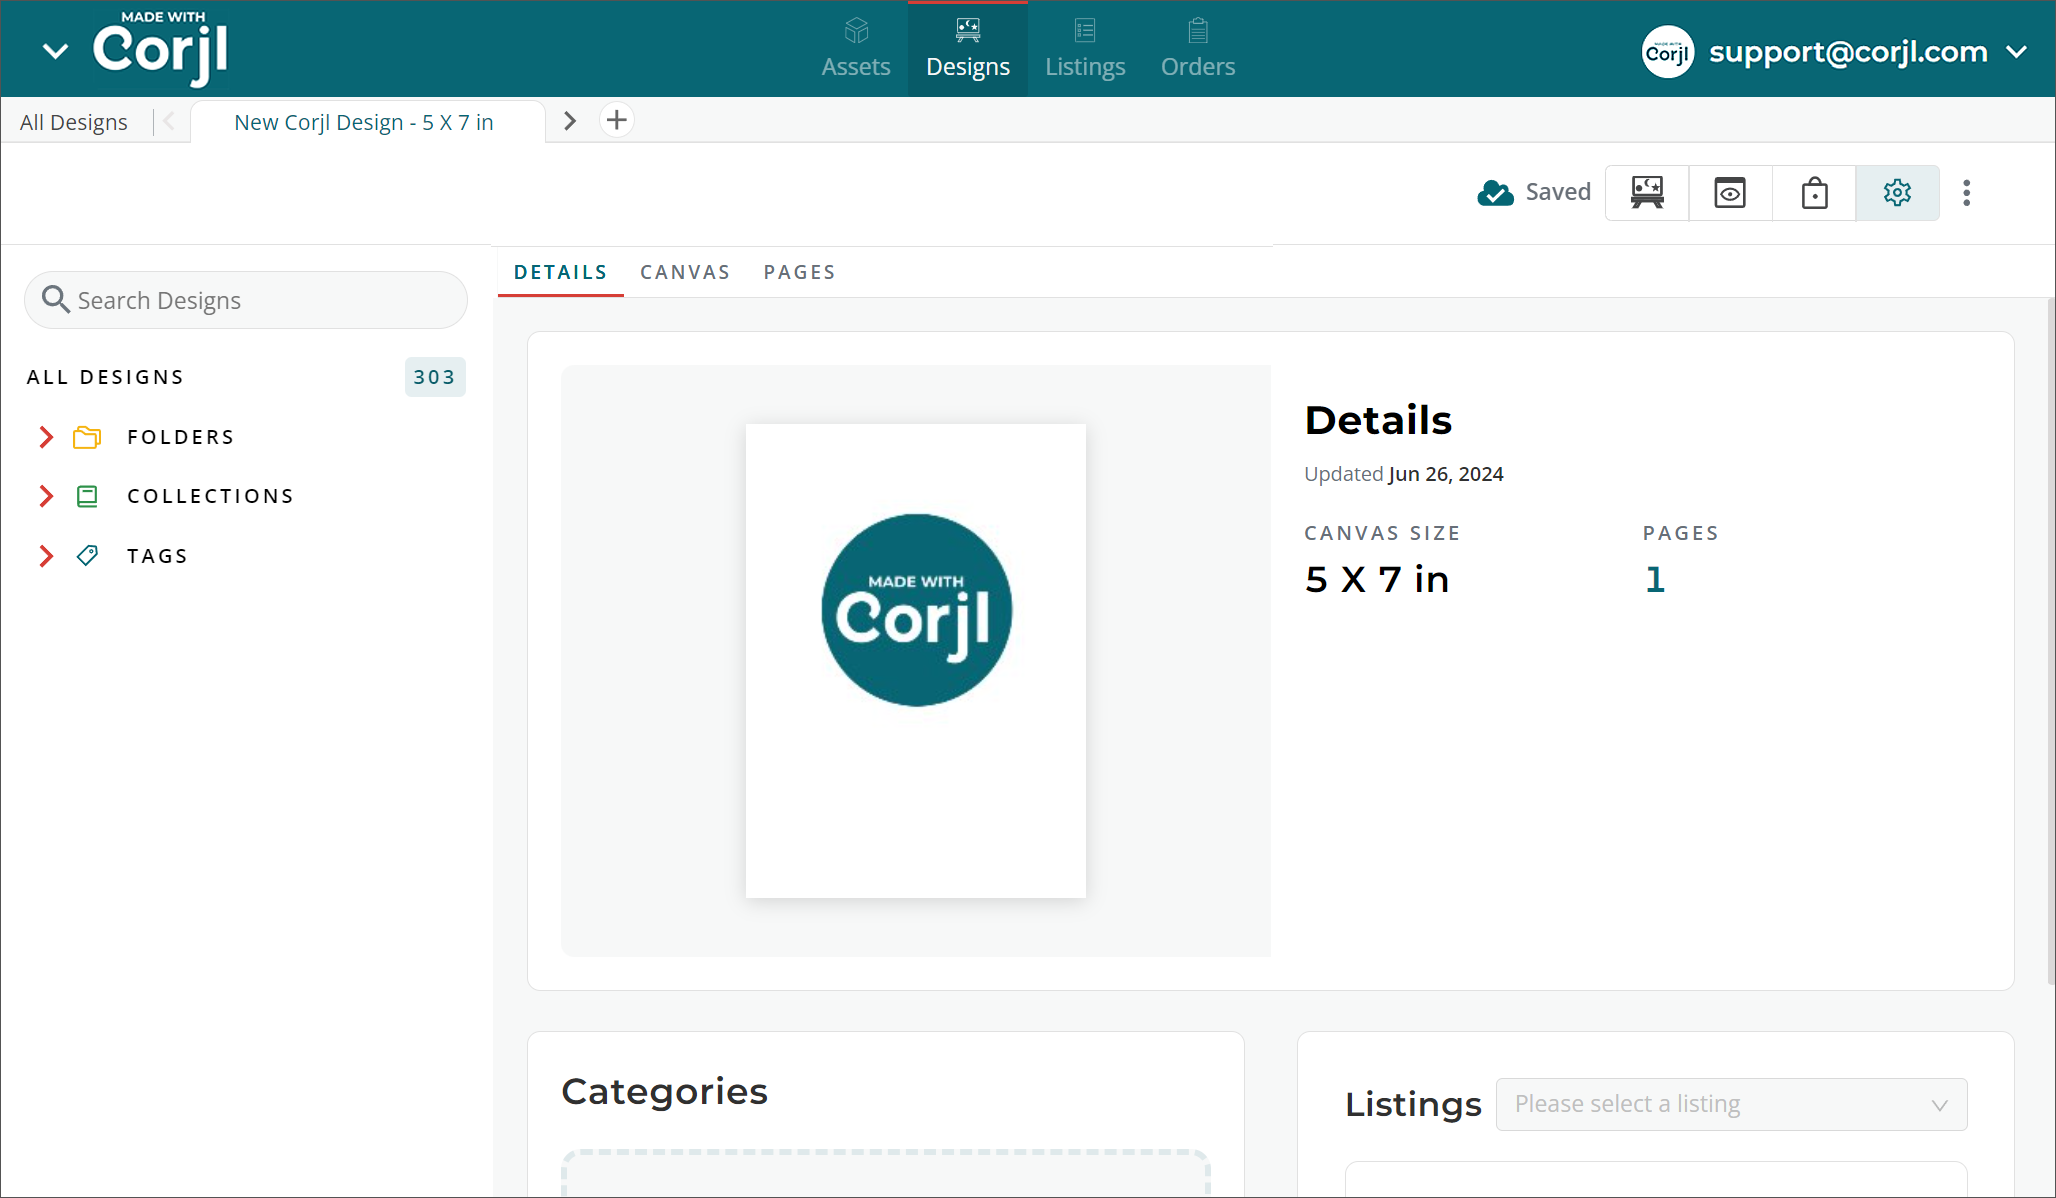
Task: Select TAGS in the sidebar
Action: click(157, 556)
